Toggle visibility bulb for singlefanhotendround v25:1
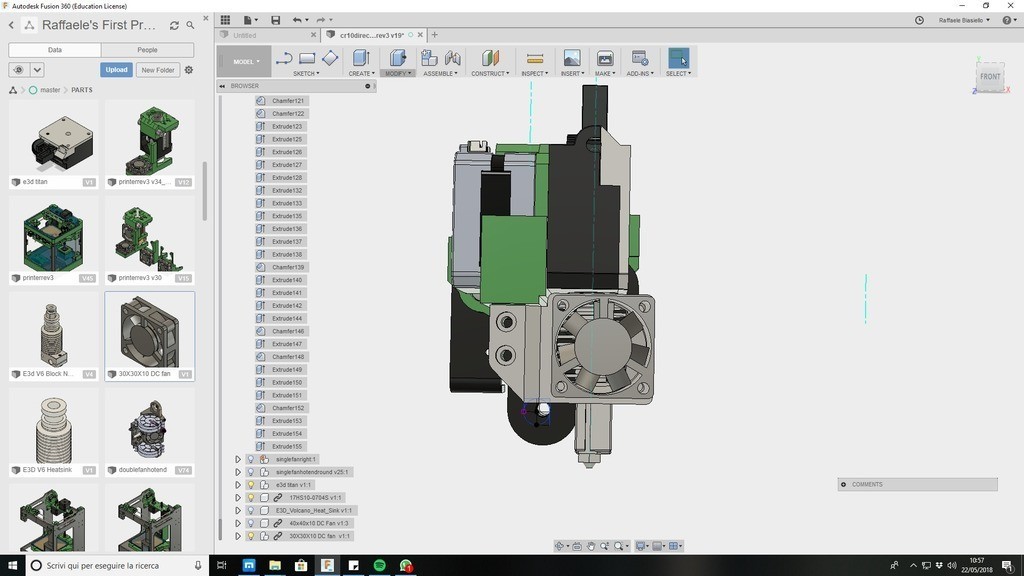This screenshot has height=576, width=1024. 251,472
